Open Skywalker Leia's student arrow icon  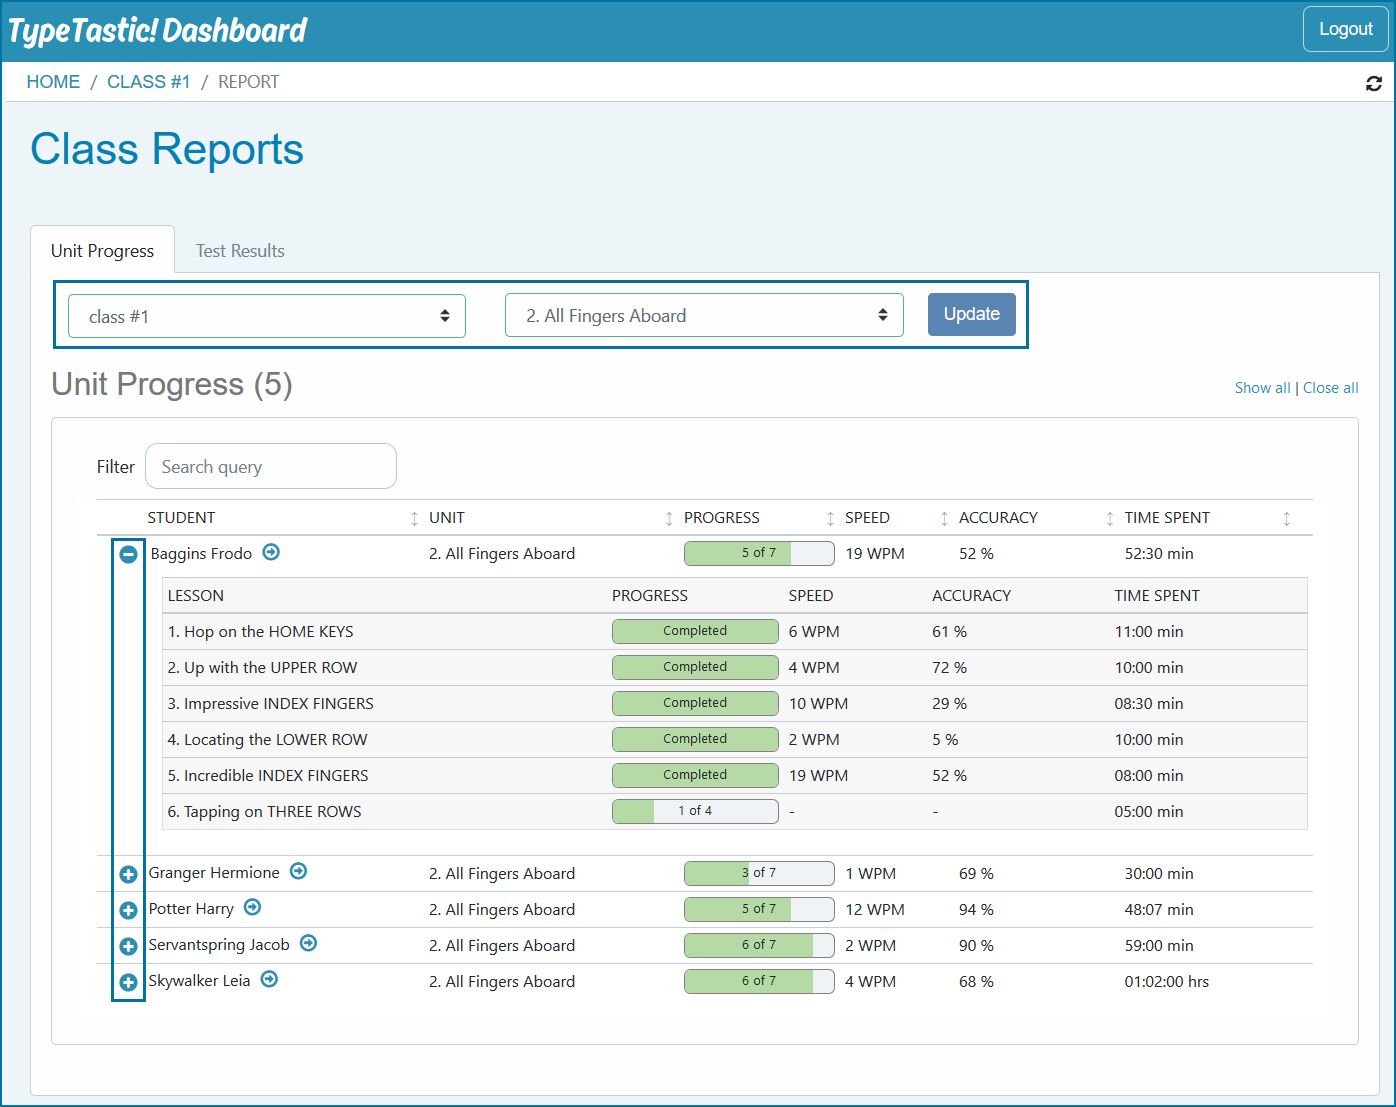click(x=269, y=979)
